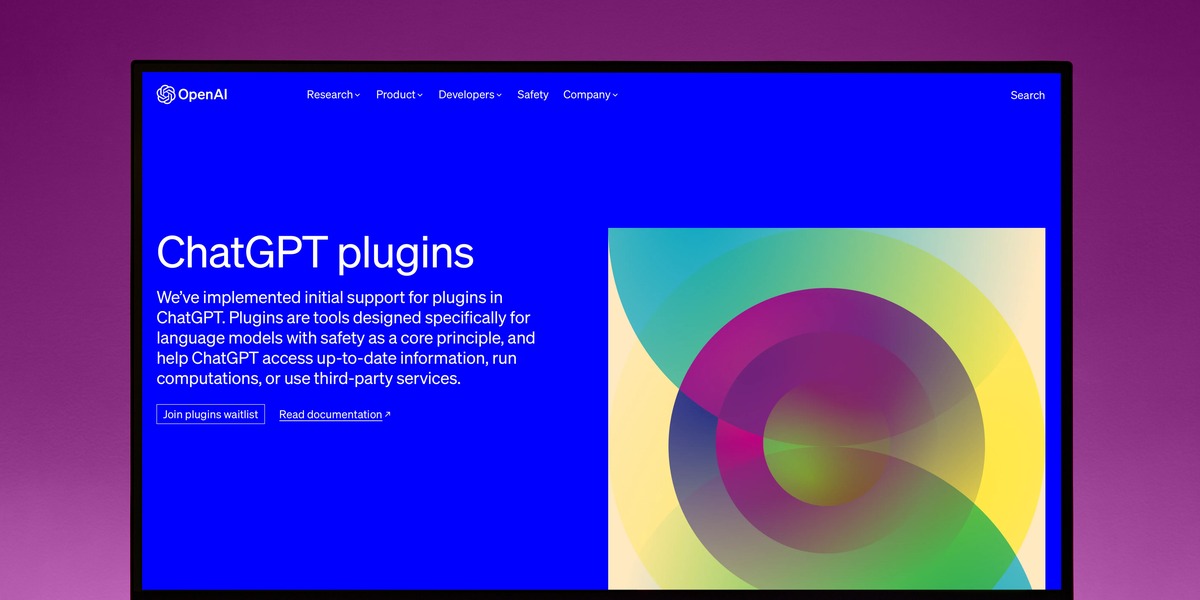This screenshot has width=1200, height=600.
Task: Open the Research dropdown menu
Action: tap(333, 95)
